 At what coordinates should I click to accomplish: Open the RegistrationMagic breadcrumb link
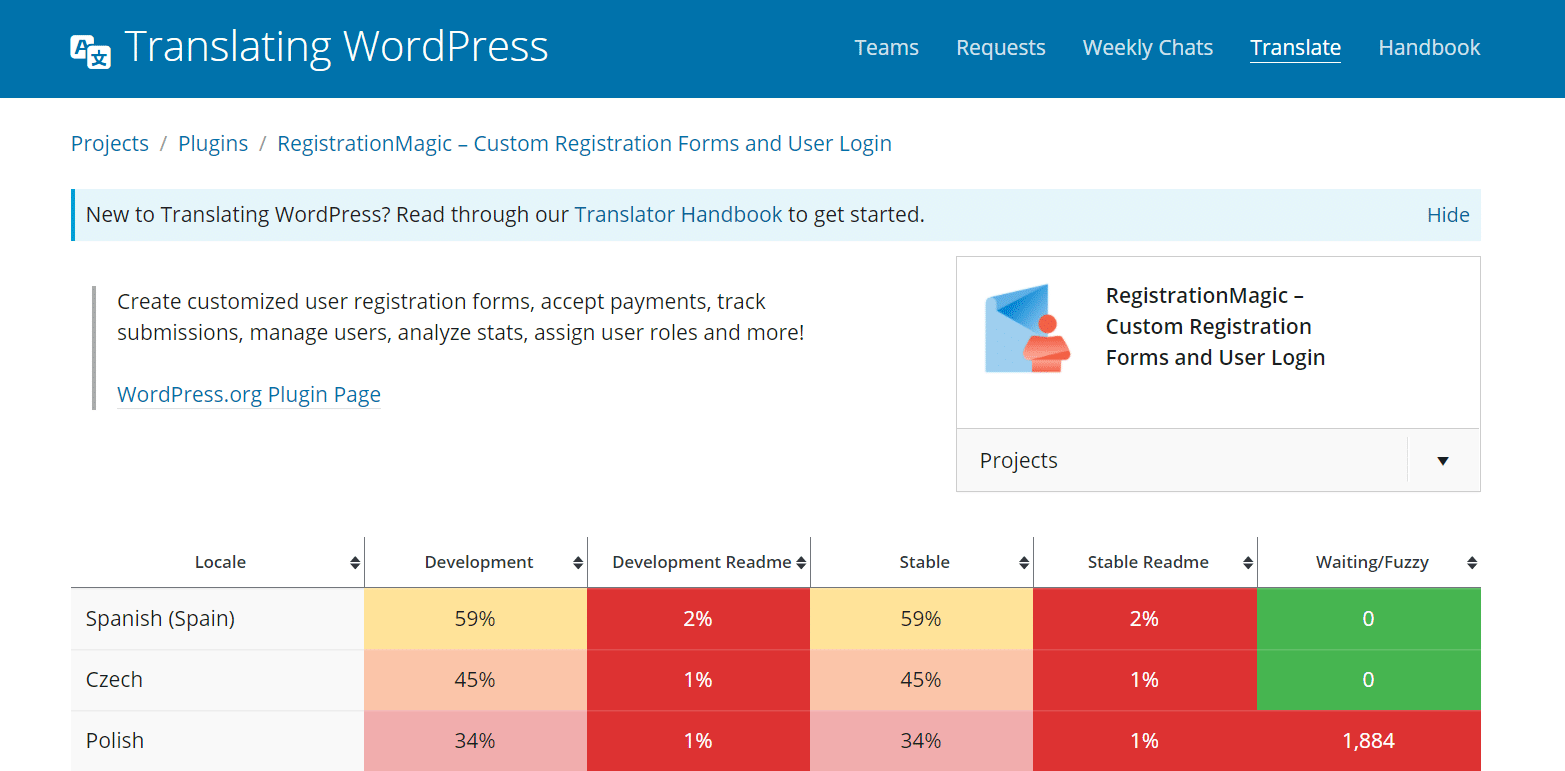[x=584, y=143]
